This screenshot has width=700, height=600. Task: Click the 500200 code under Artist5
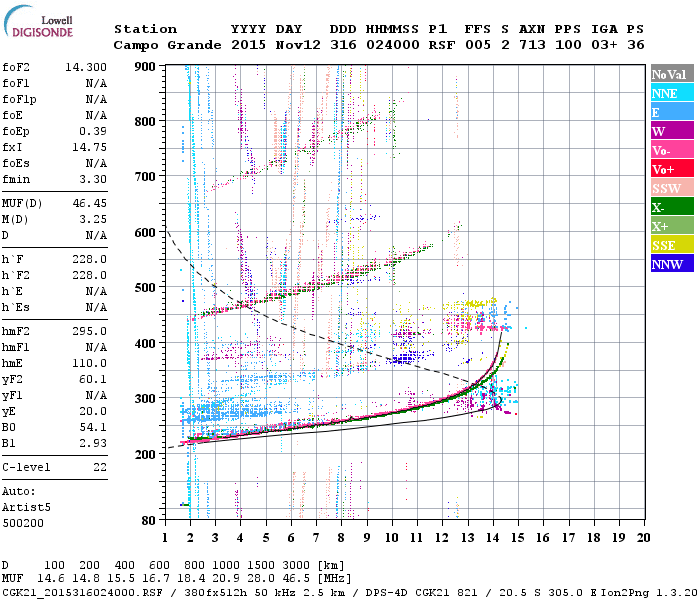tap(23, 523)
